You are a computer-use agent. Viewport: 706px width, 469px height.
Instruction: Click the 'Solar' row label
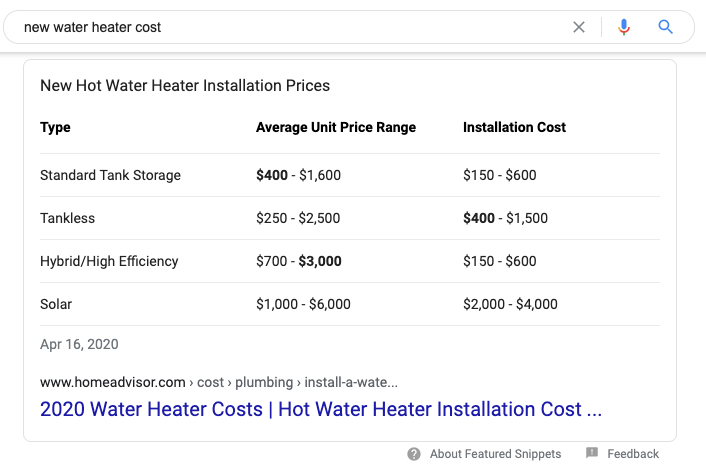click(x=56, y=304)
